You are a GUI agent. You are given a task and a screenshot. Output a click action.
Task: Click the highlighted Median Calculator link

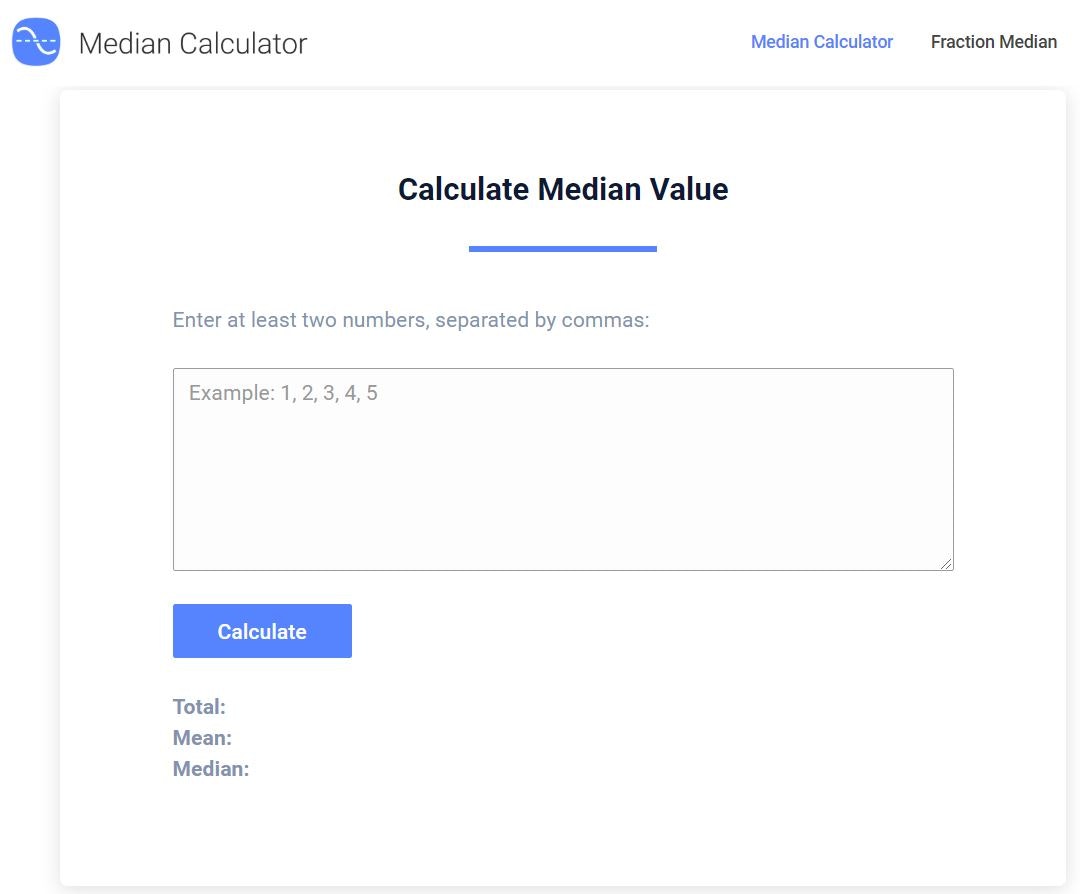pyautogui.click(x=821, y=42)
